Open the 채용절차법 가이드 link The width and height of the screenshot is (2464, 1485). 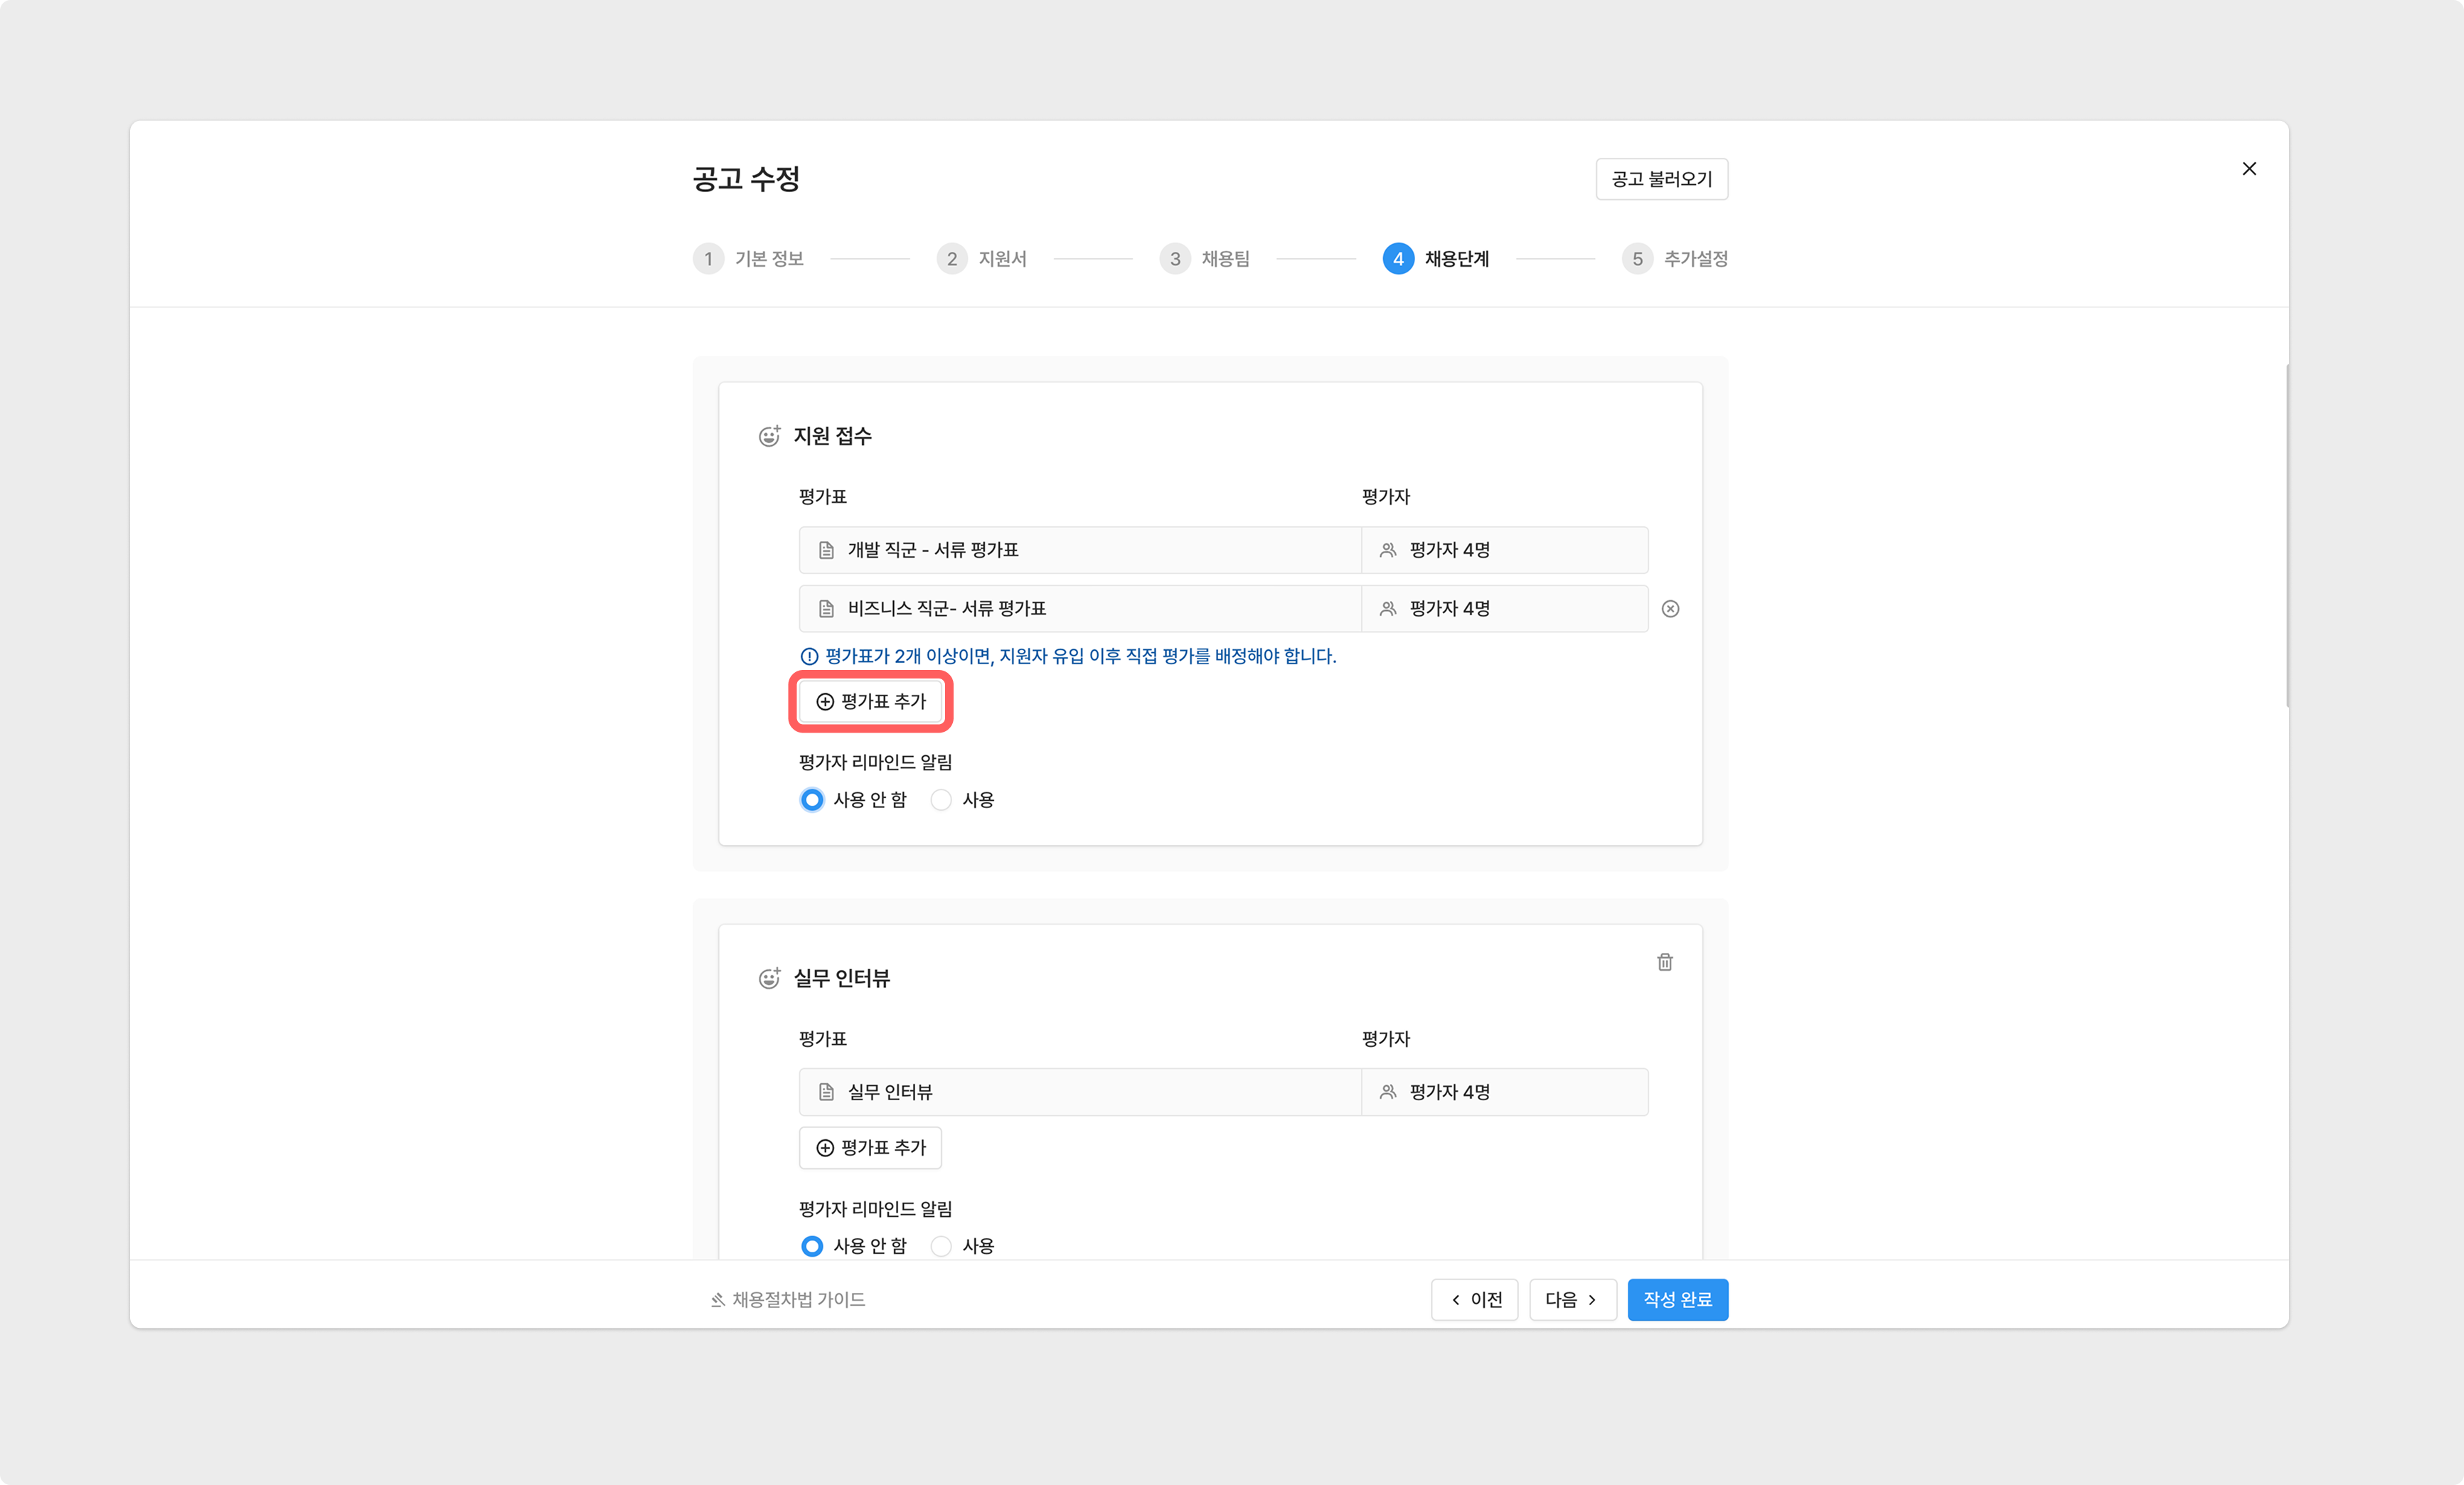[x=788, y=1300]
